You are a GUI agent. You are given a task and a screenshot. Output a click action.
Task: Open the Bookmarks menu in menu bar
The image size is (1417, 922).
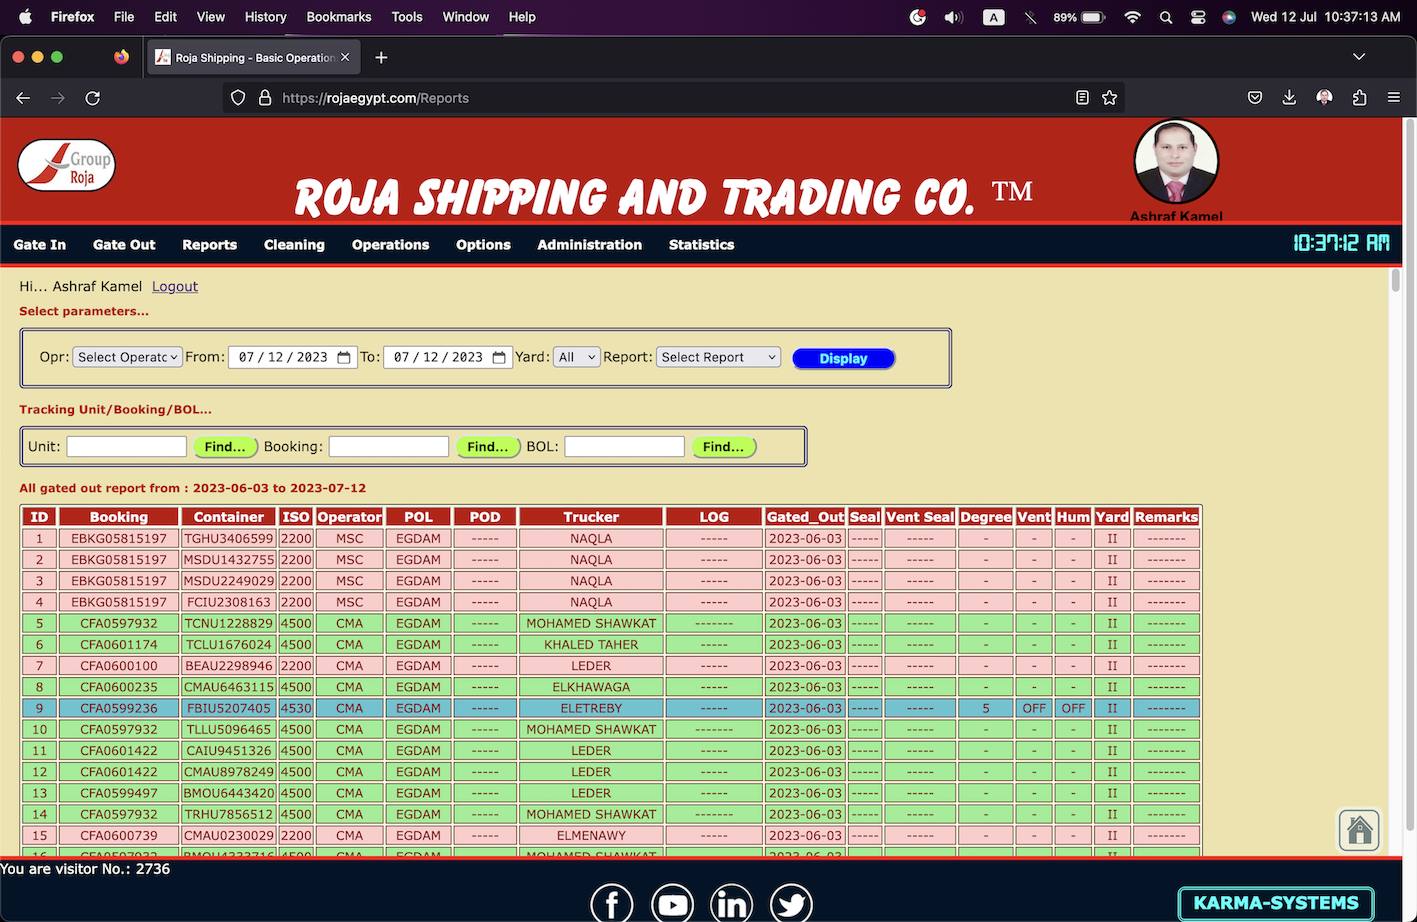tap(339, 17)
